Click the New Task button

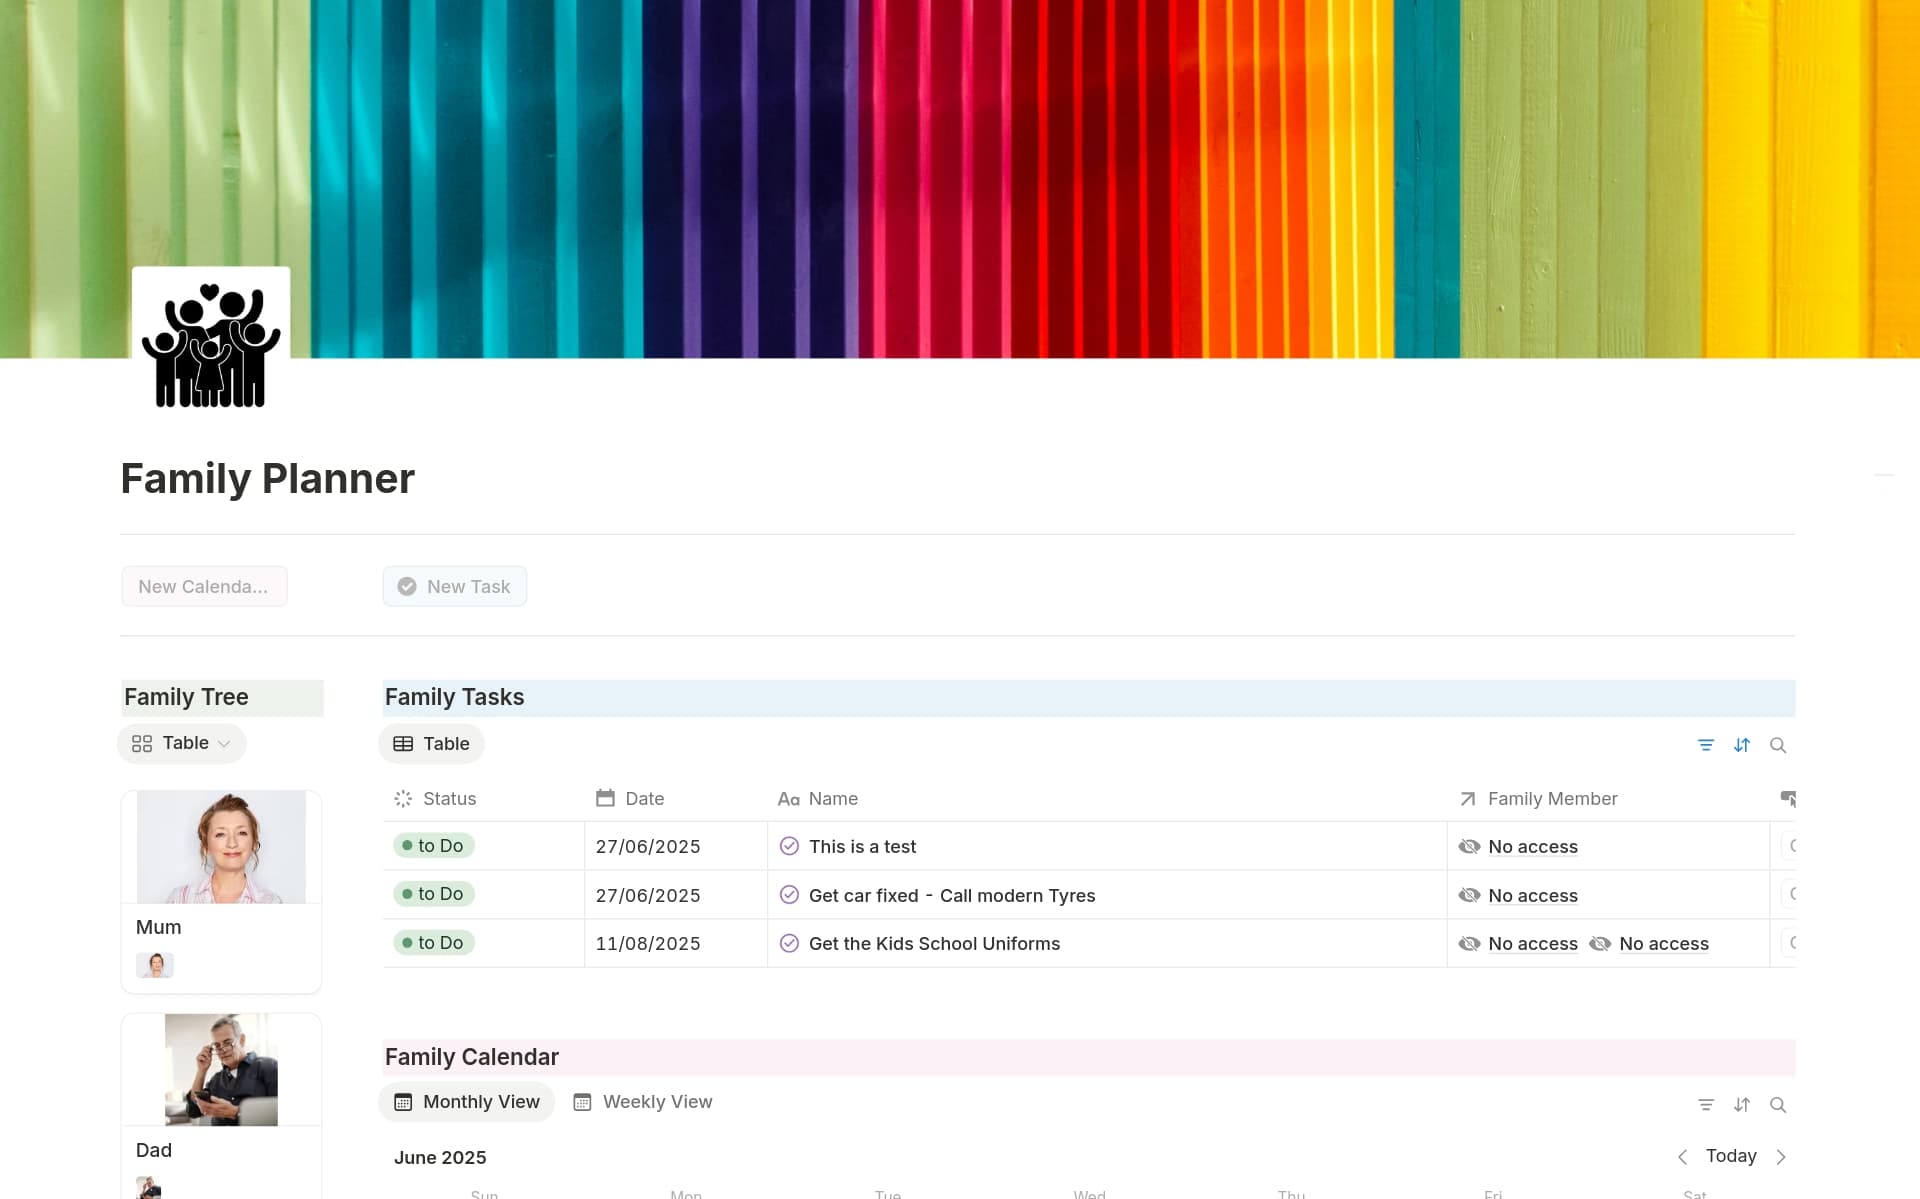(x=454, y=586)
